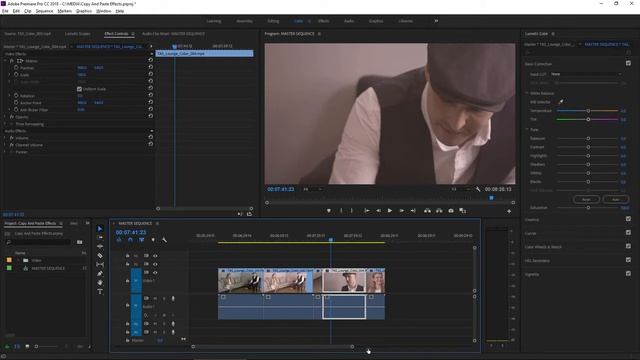The width and height of the screenshot is (640, 360).
Task: Select the Hand tool
Action: [x=100, y=282]
